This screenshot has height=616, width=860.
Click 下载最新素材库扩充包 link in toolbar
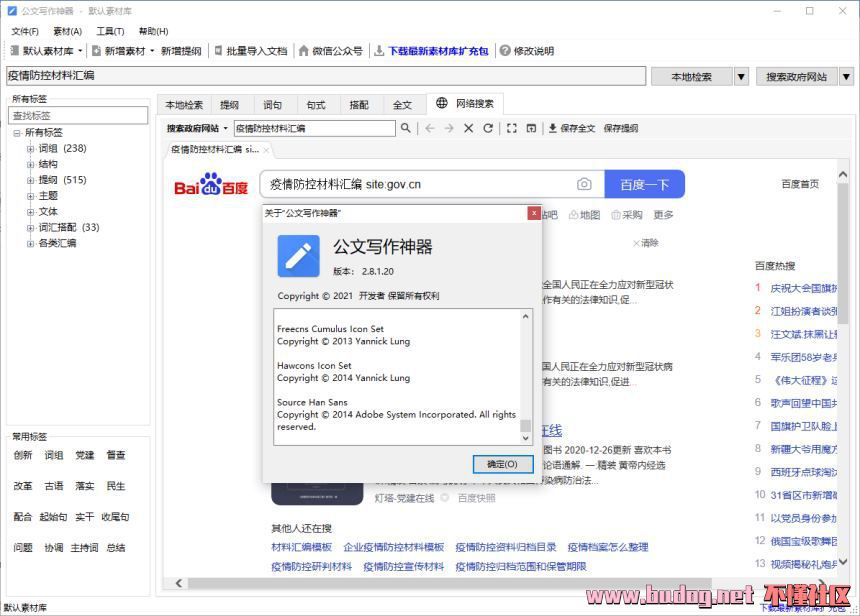click(438, 51)
